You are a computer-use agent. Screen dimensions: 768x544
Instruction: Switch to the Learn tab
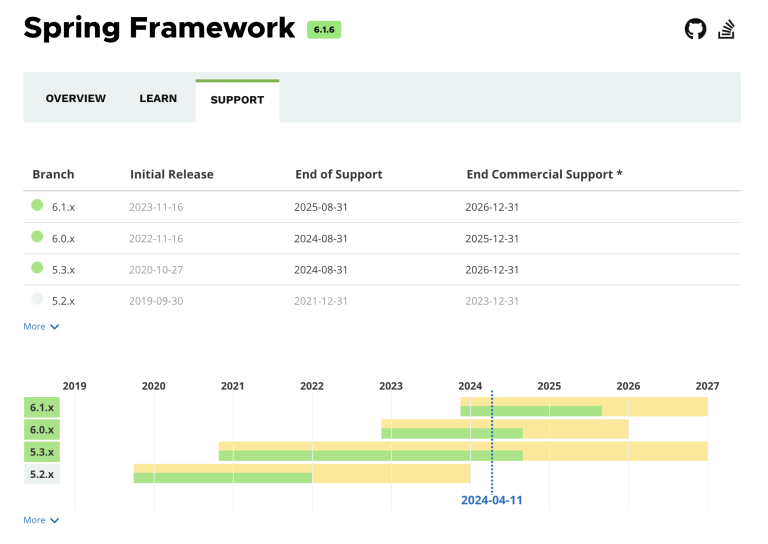point(158,98)
